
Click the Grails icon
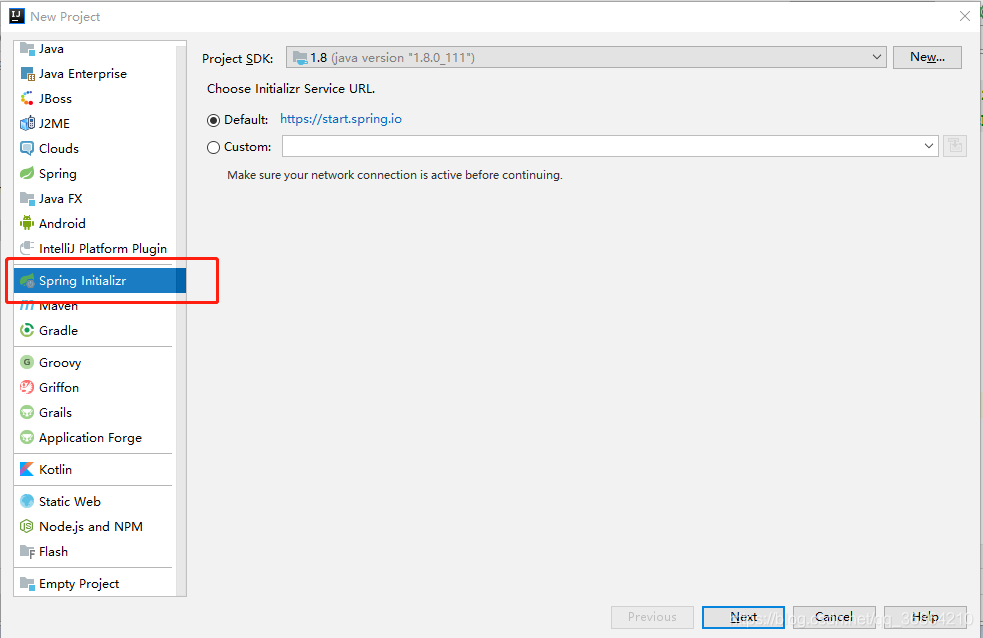coord(27,412)
